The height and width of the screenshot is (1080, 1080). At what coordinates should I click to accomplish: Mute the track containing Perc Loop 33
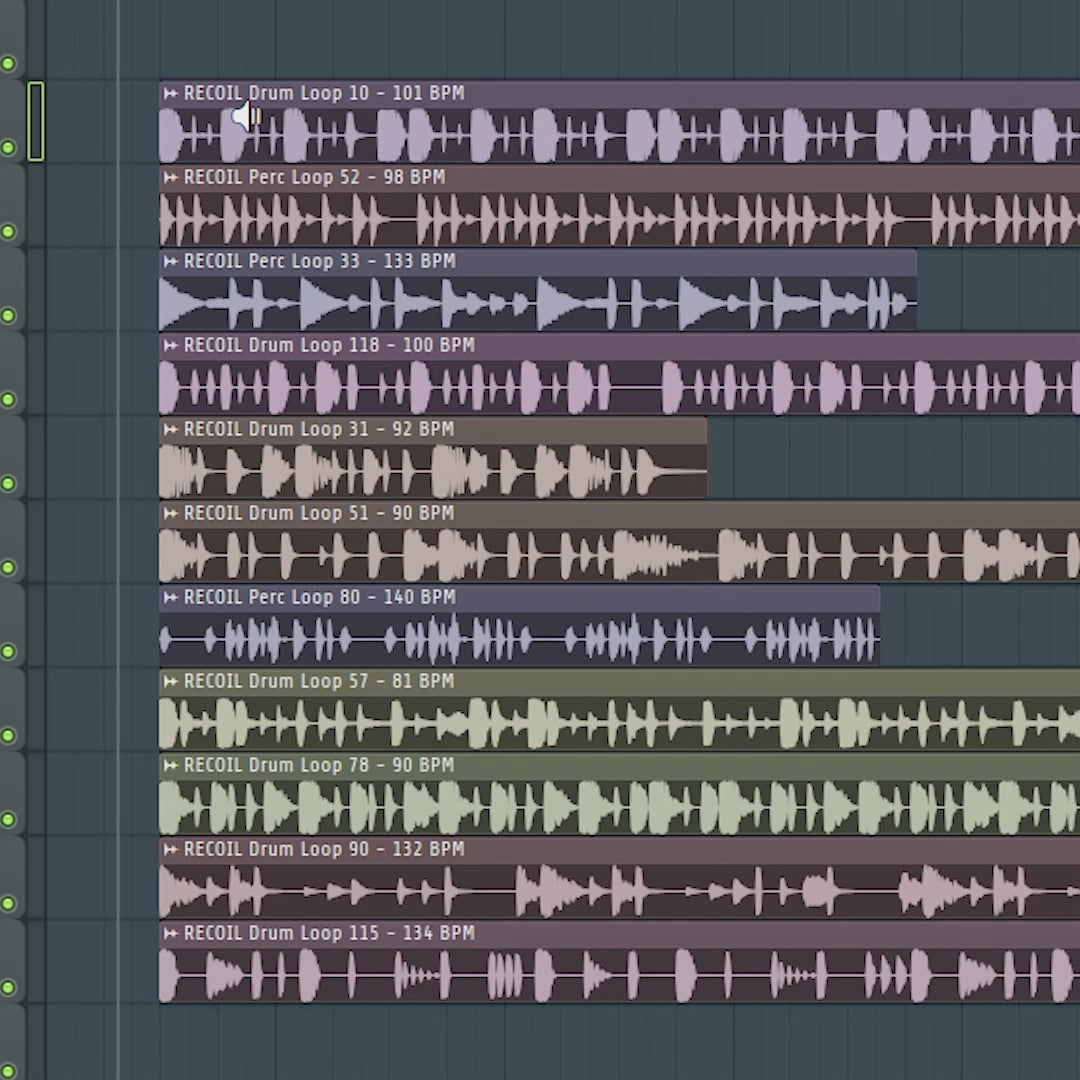click(x=8, y=315)
